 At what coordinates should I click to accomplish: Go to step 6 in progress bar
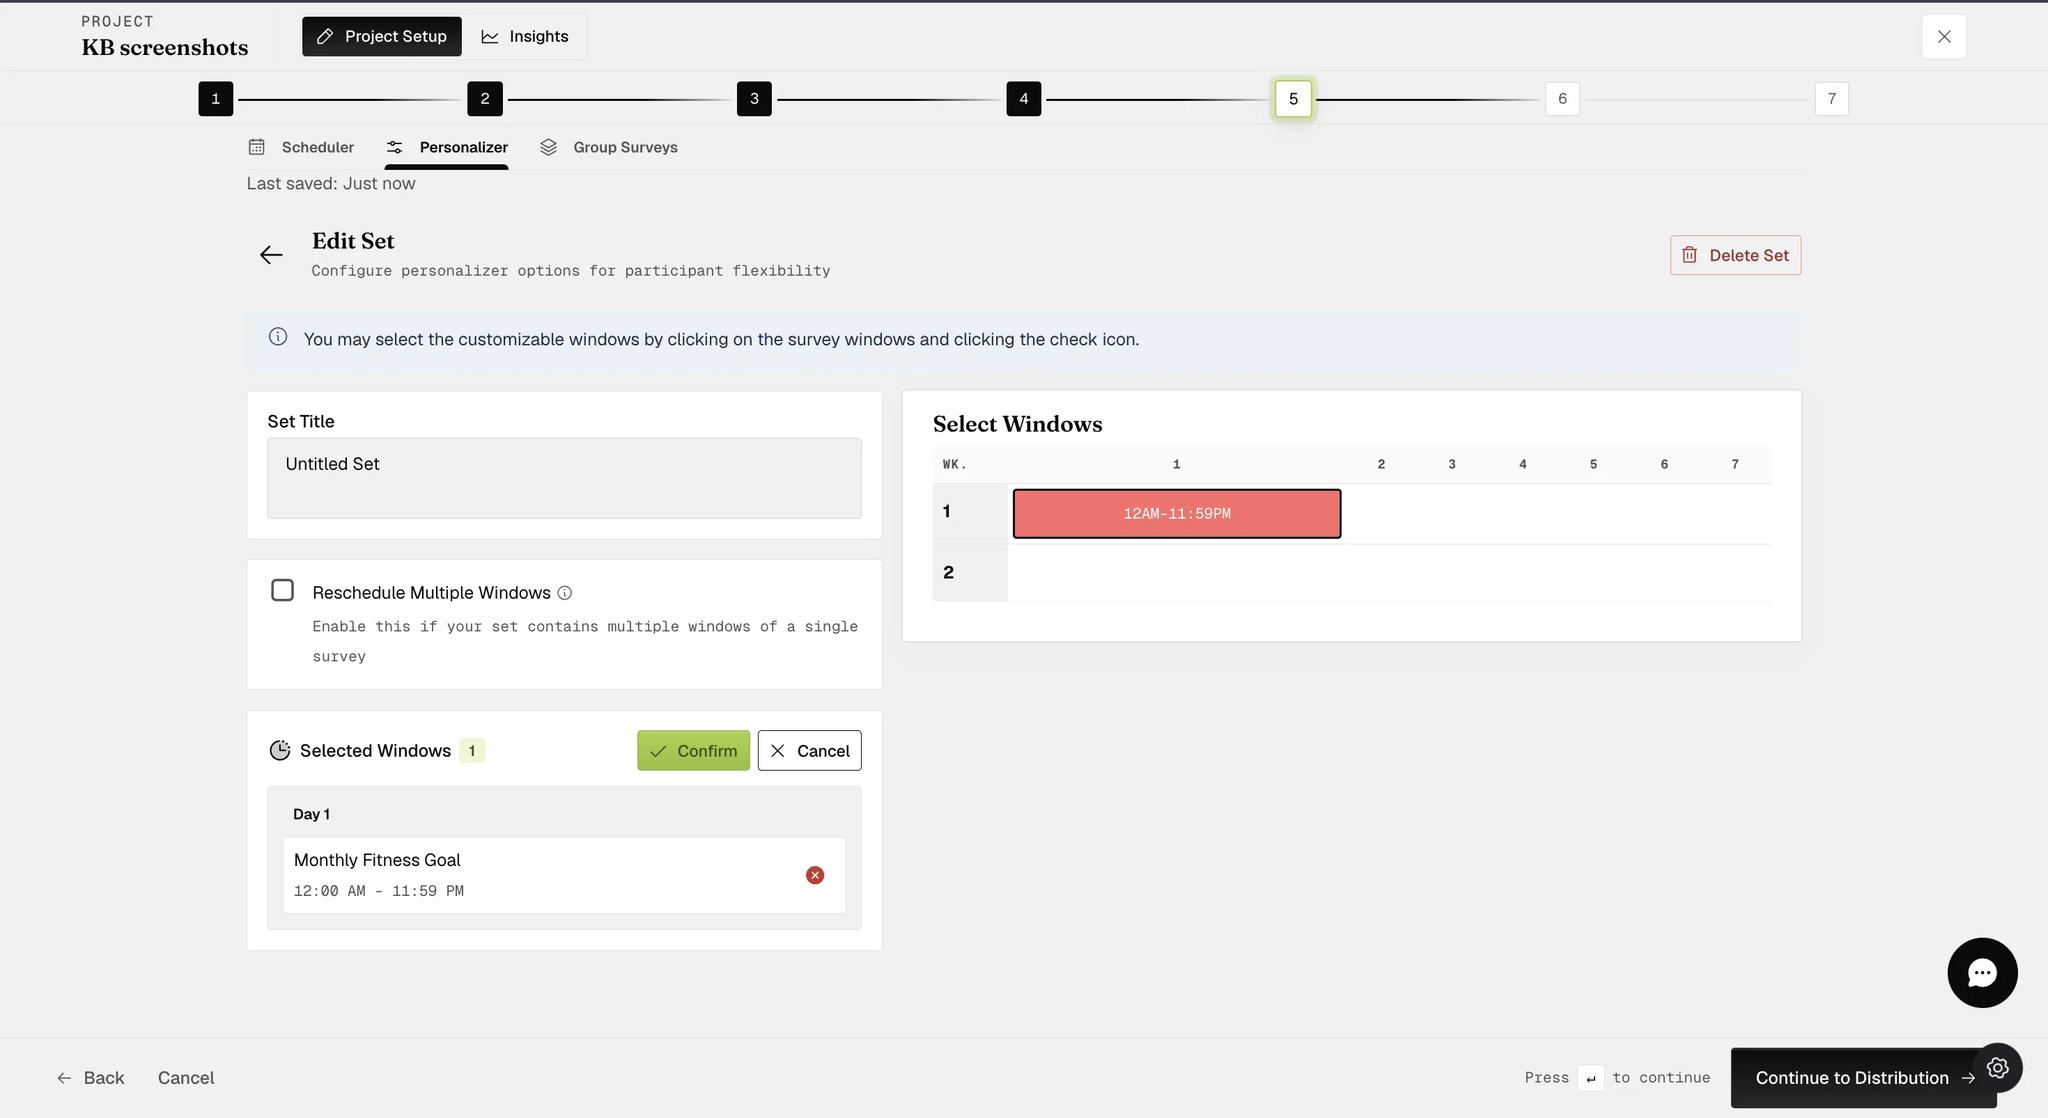tap(1563, 99)
